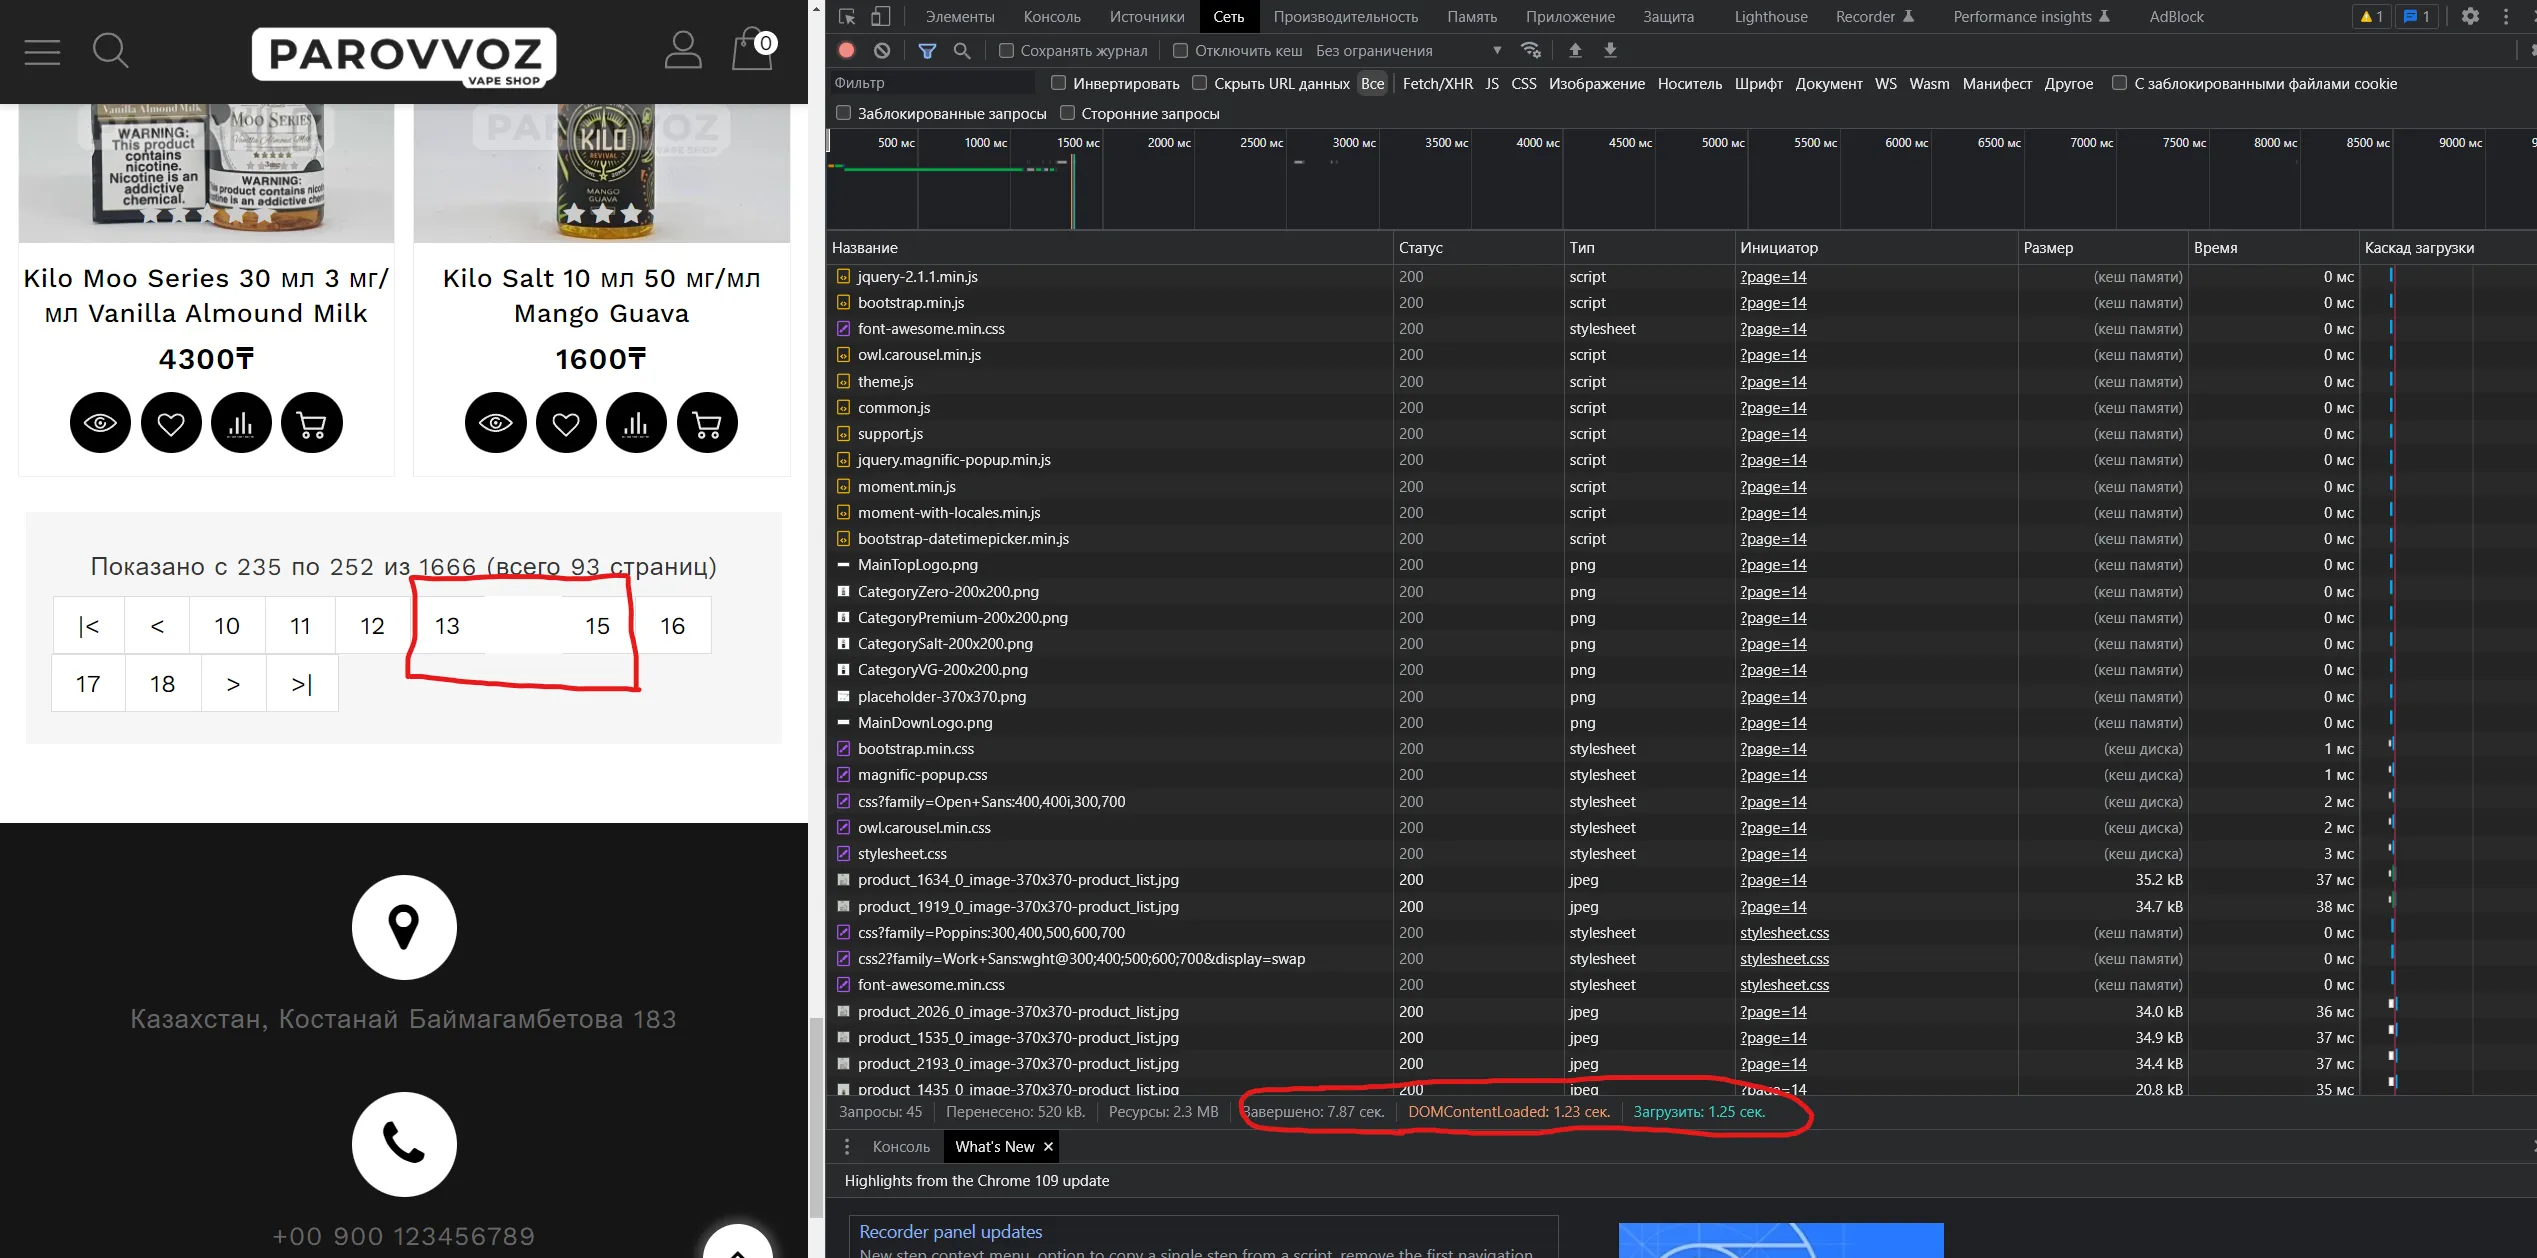Open Kilo Salt 10 мл Mango Guava product title
The height and width of the screenshot is (1258, 2537).
point(602,296)
